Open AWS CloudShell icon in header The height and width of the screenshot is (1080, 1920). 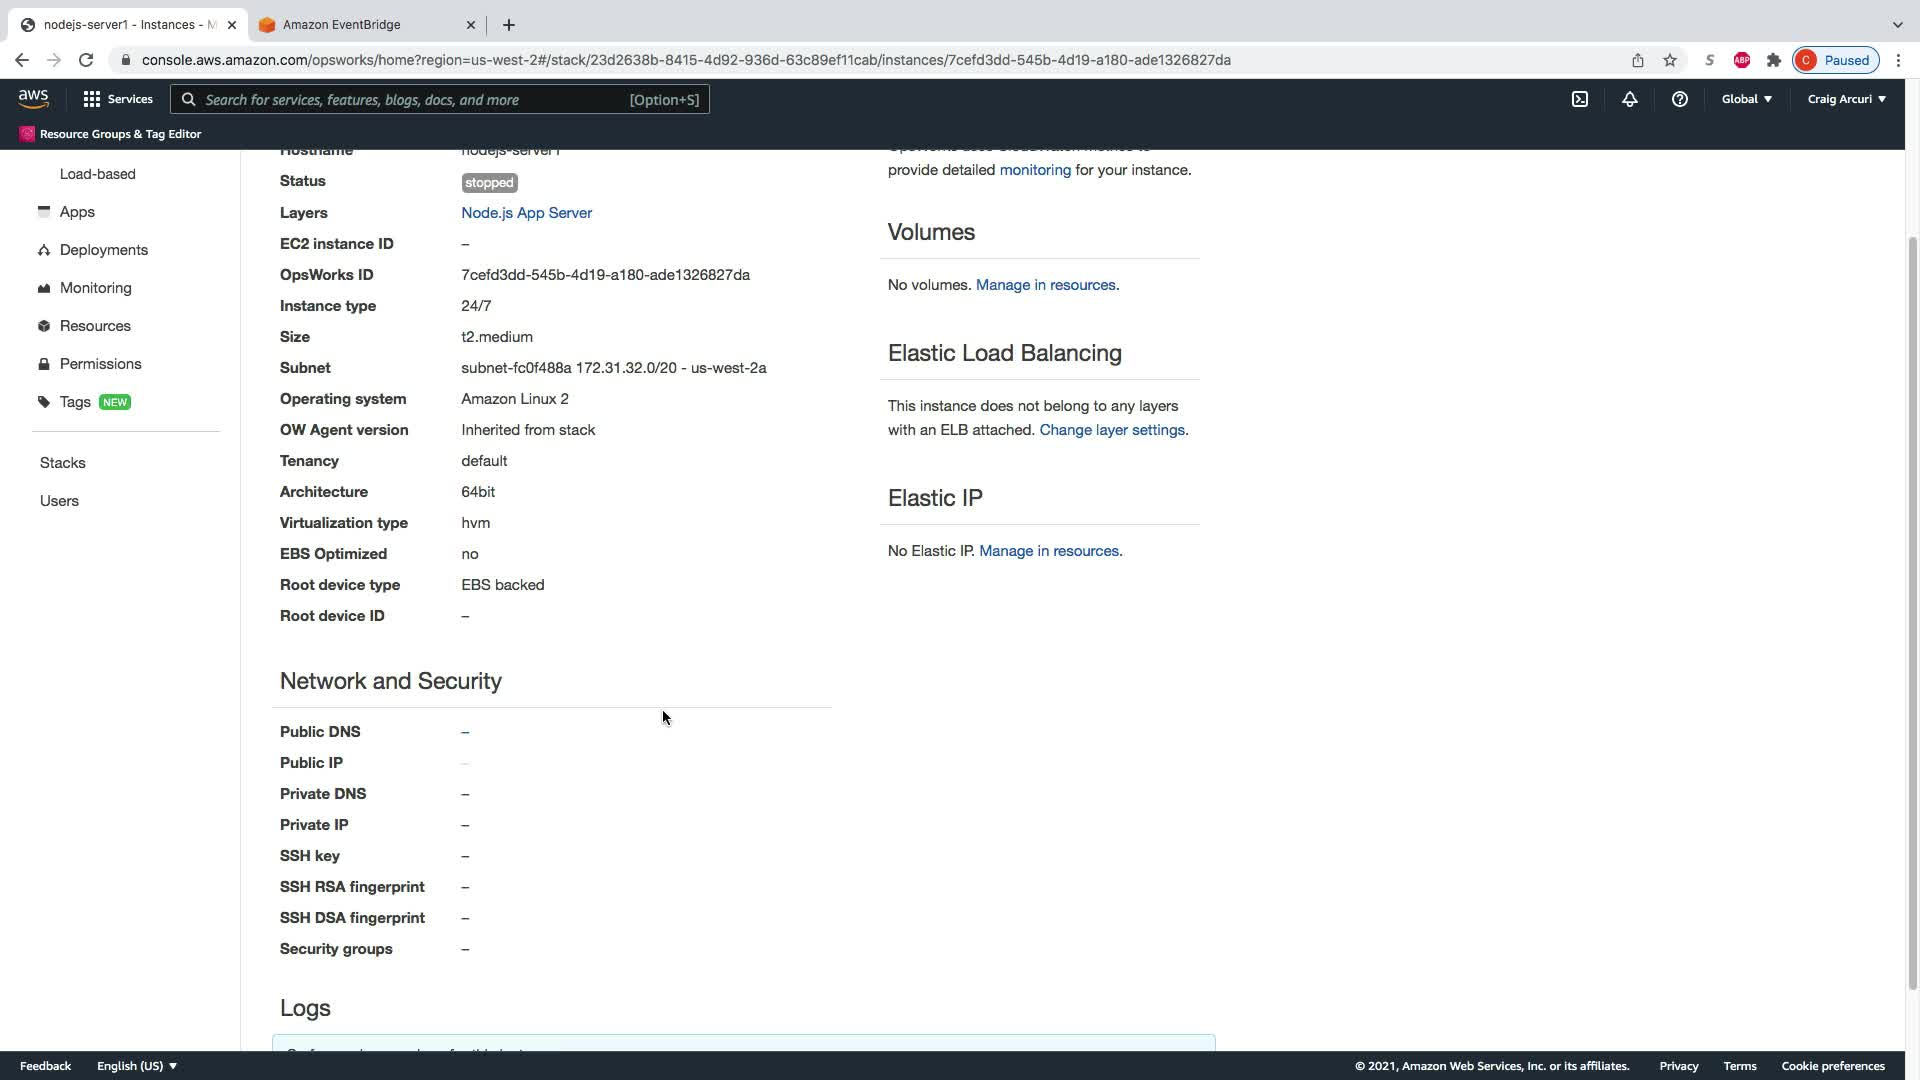pos(1580,99)
